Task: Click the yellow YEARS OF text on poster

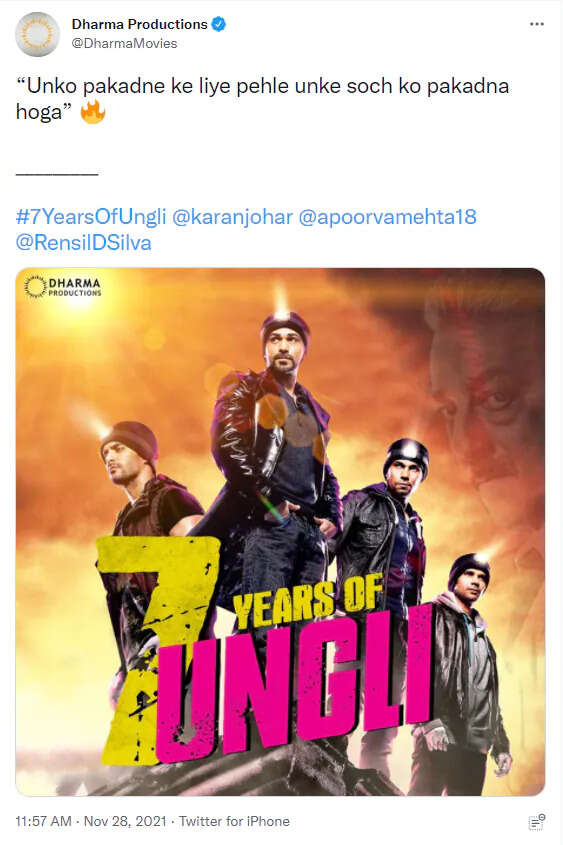Action: (x=308, y=602)
